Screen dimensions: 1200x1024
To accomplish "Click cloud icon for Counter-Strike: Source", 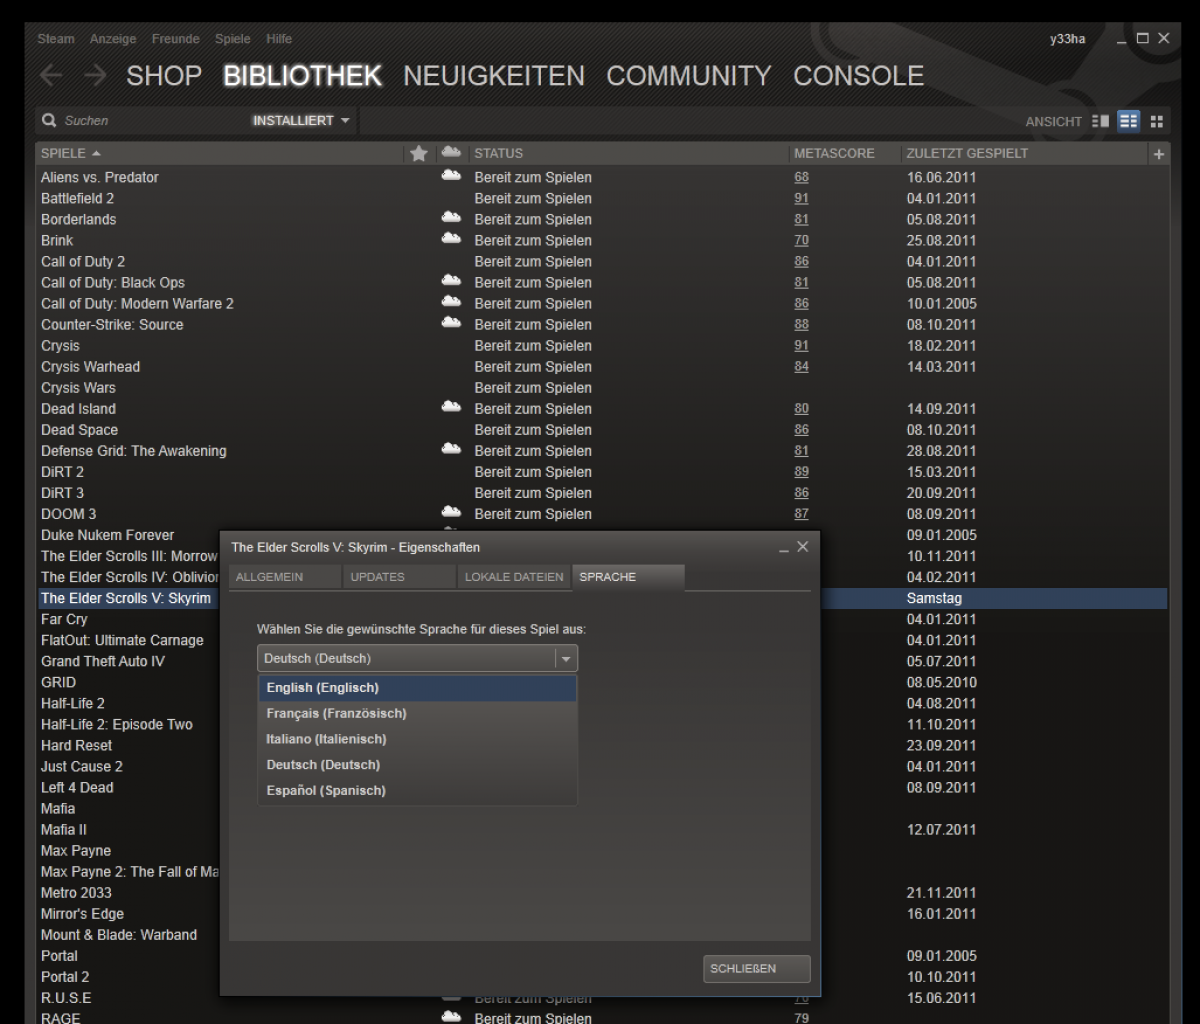I will 451,323.
